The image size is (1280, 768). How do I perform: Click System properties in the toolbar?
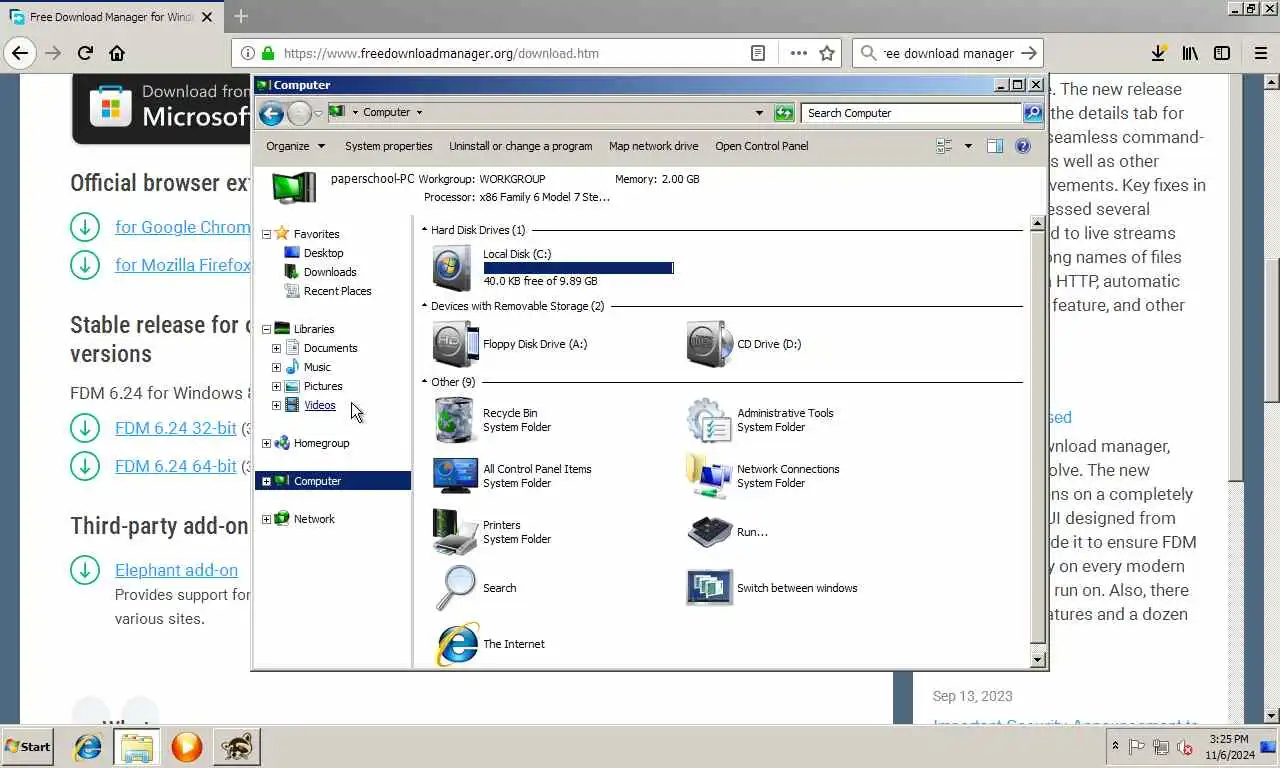coord(389,146)
